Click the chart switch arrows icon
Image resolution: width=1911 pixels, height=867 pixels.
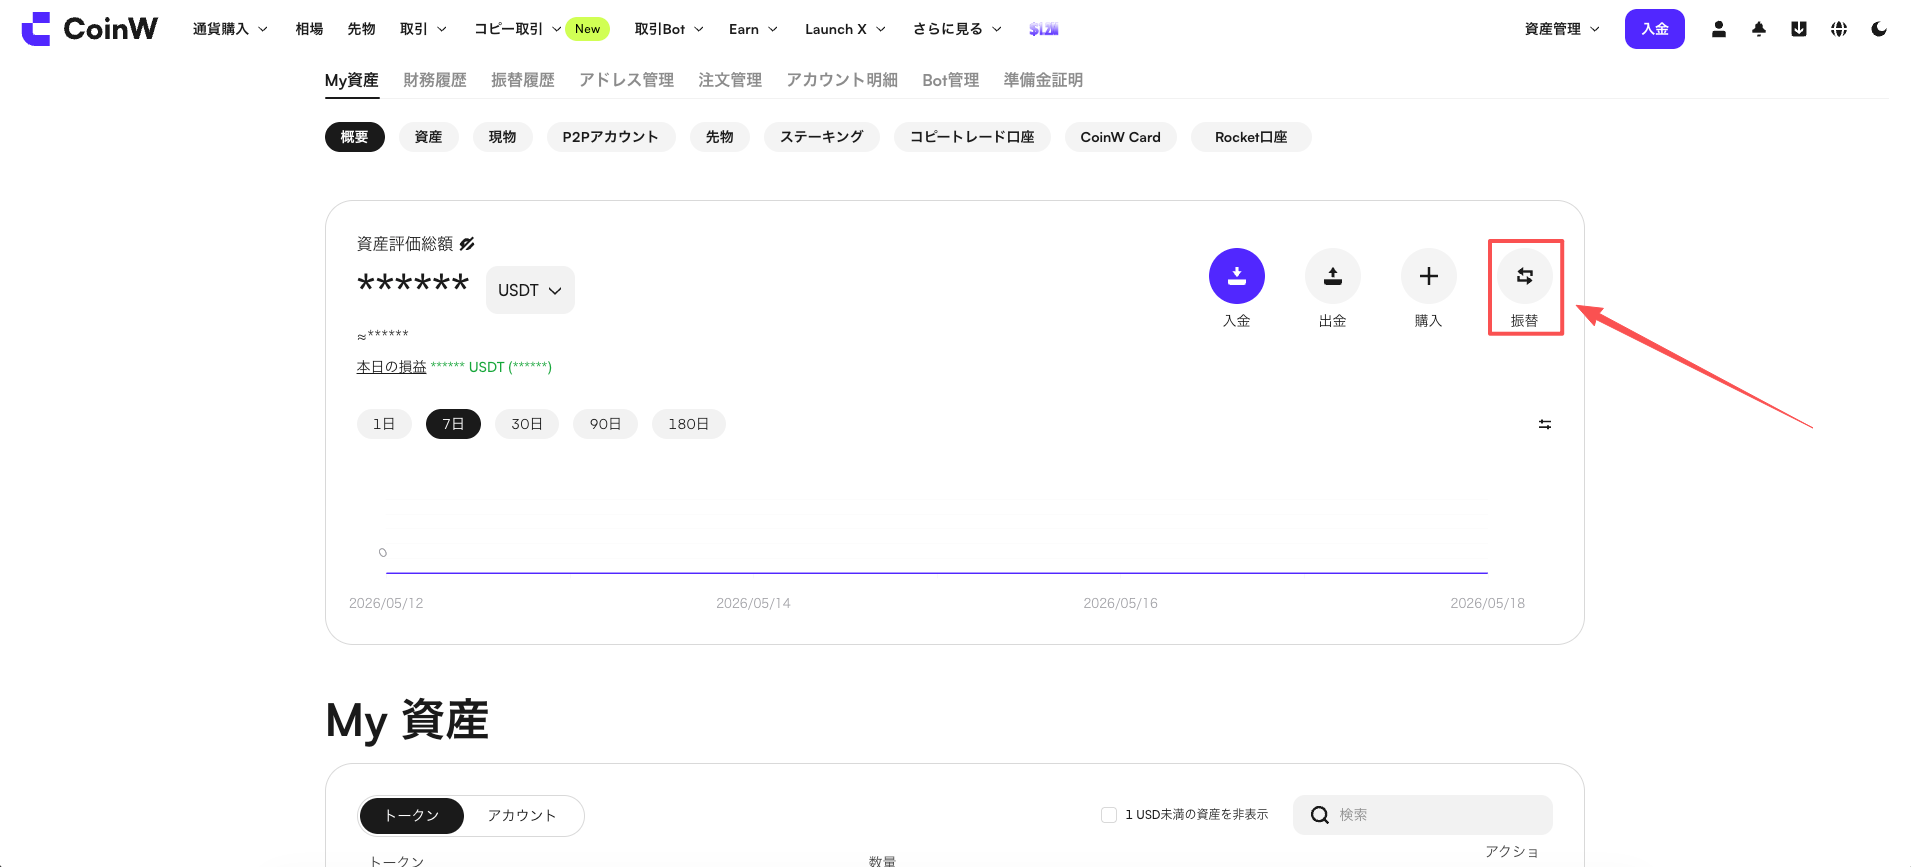tap(1545, 425)
